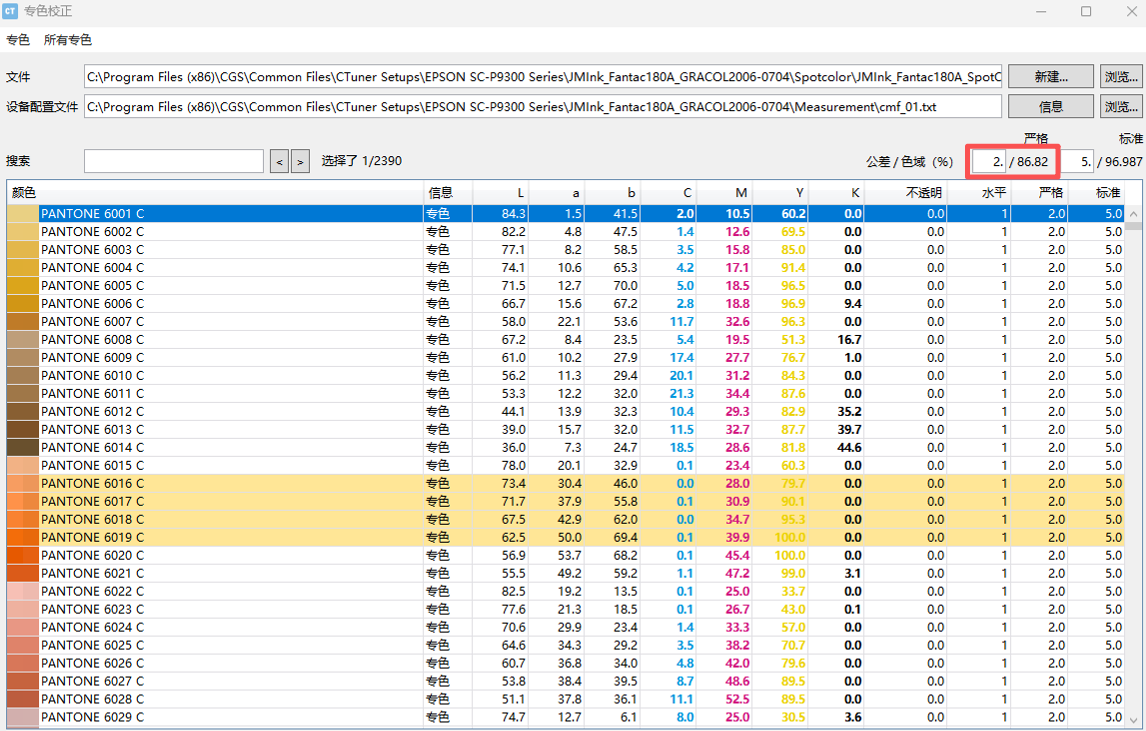Image resolution: width=1146 pixels, height=731 pixels.
Task: Click the PANTONE 6019 C color swatch
Action: pyautogui.click(x=23, y=537)
